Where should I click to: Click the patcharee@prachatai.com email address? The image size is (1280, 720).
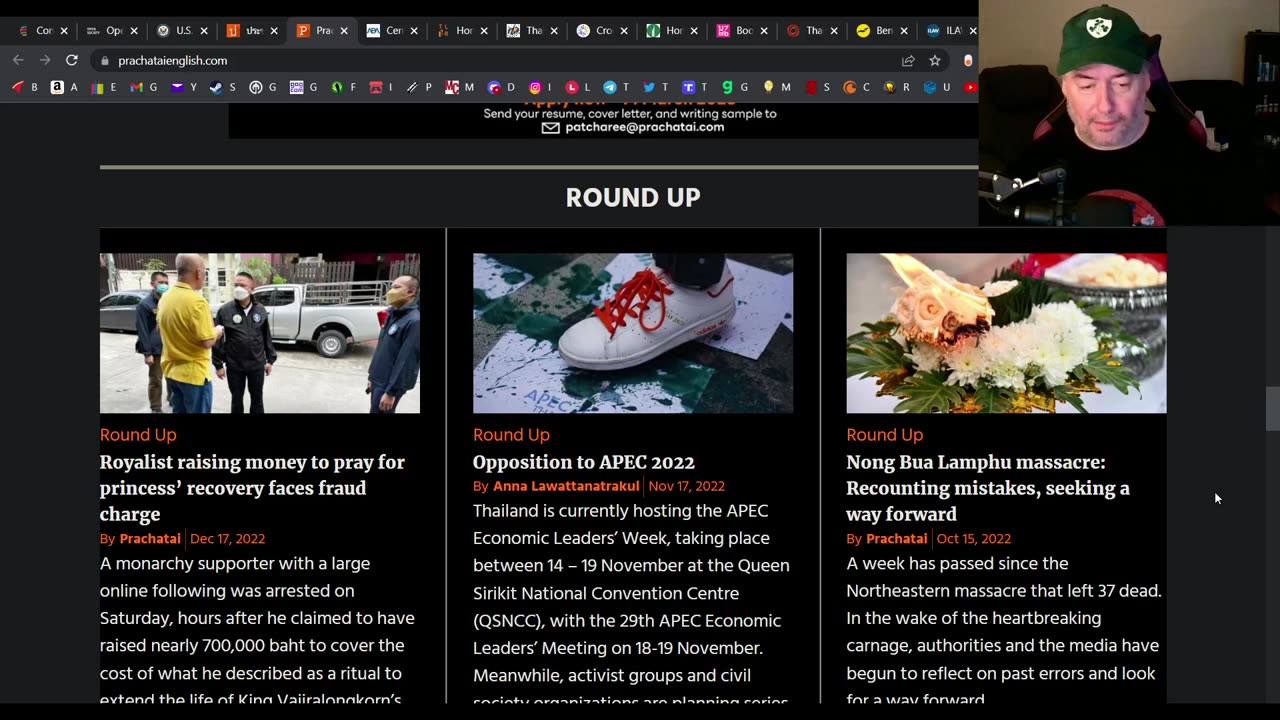644,127
